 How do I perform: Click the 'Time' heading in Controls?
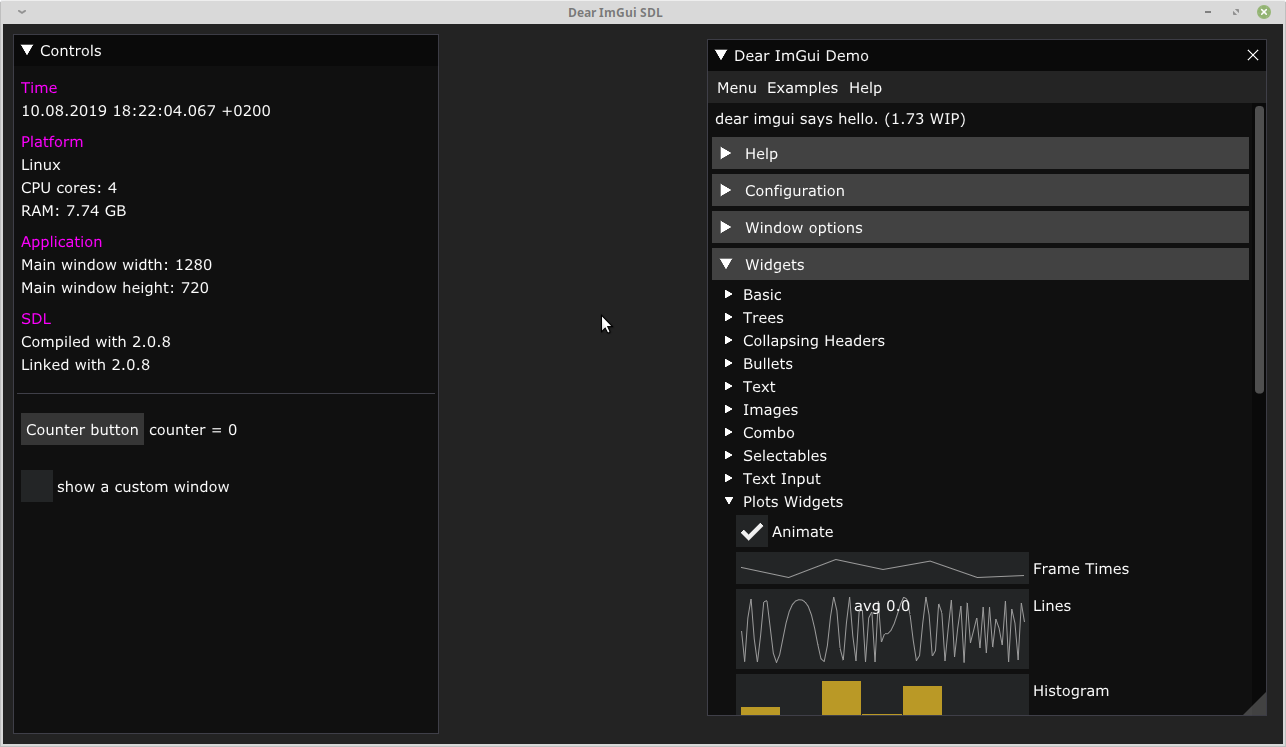pos(39,88)
